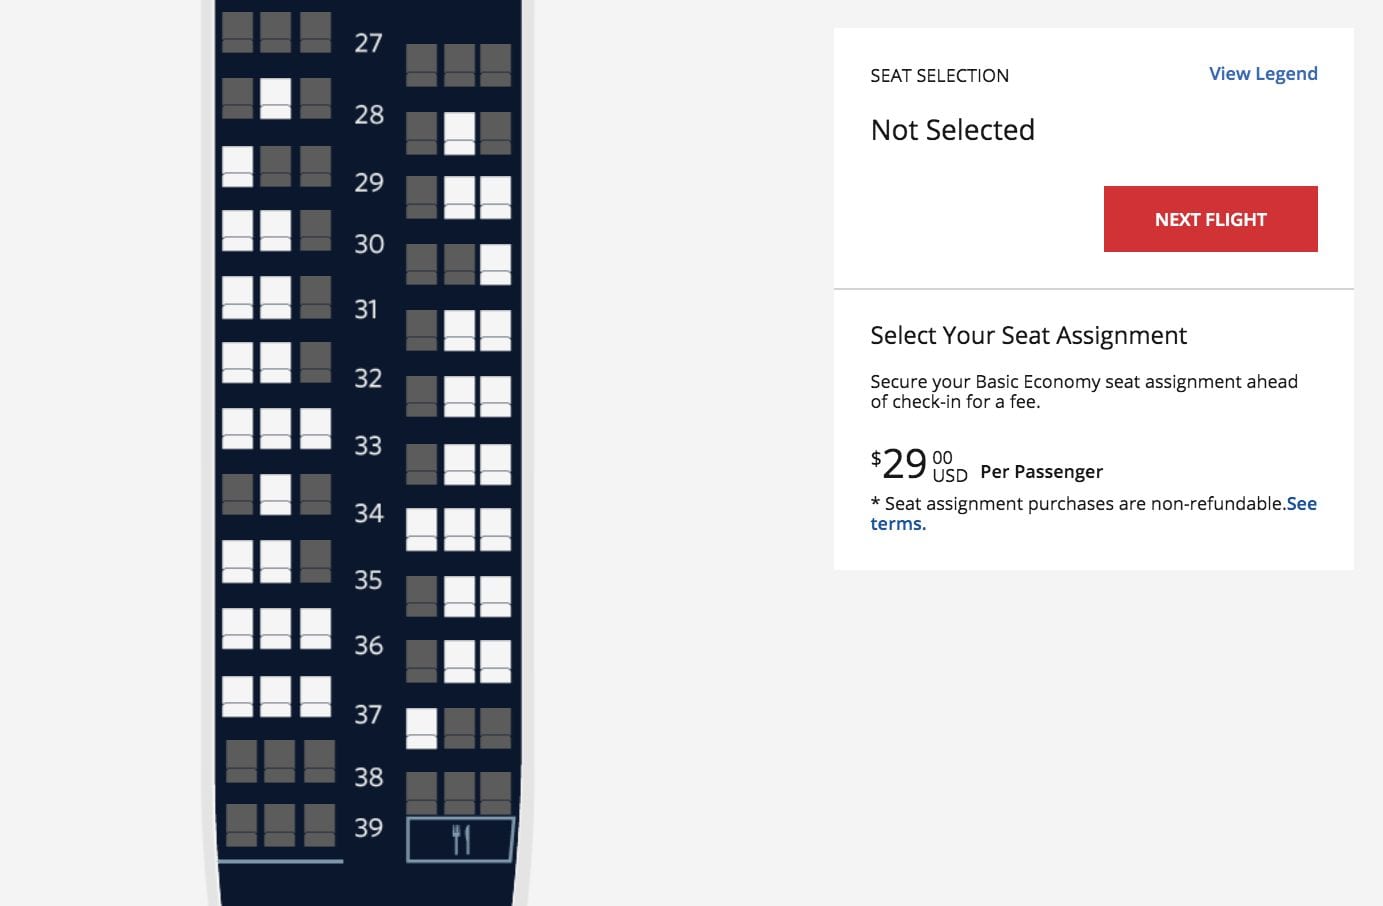Select the white window seat in row 37 right section
Screen dimensions: 1383x906
click(420, 727)
